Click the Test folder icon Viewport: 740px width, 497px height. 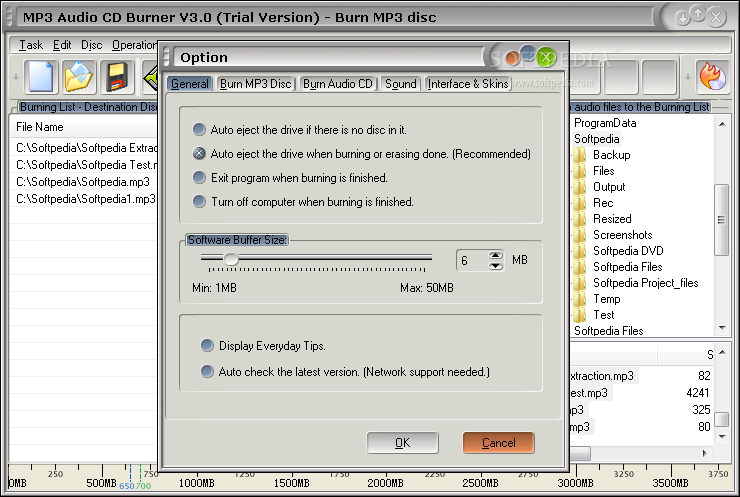[x=580, y=315]
